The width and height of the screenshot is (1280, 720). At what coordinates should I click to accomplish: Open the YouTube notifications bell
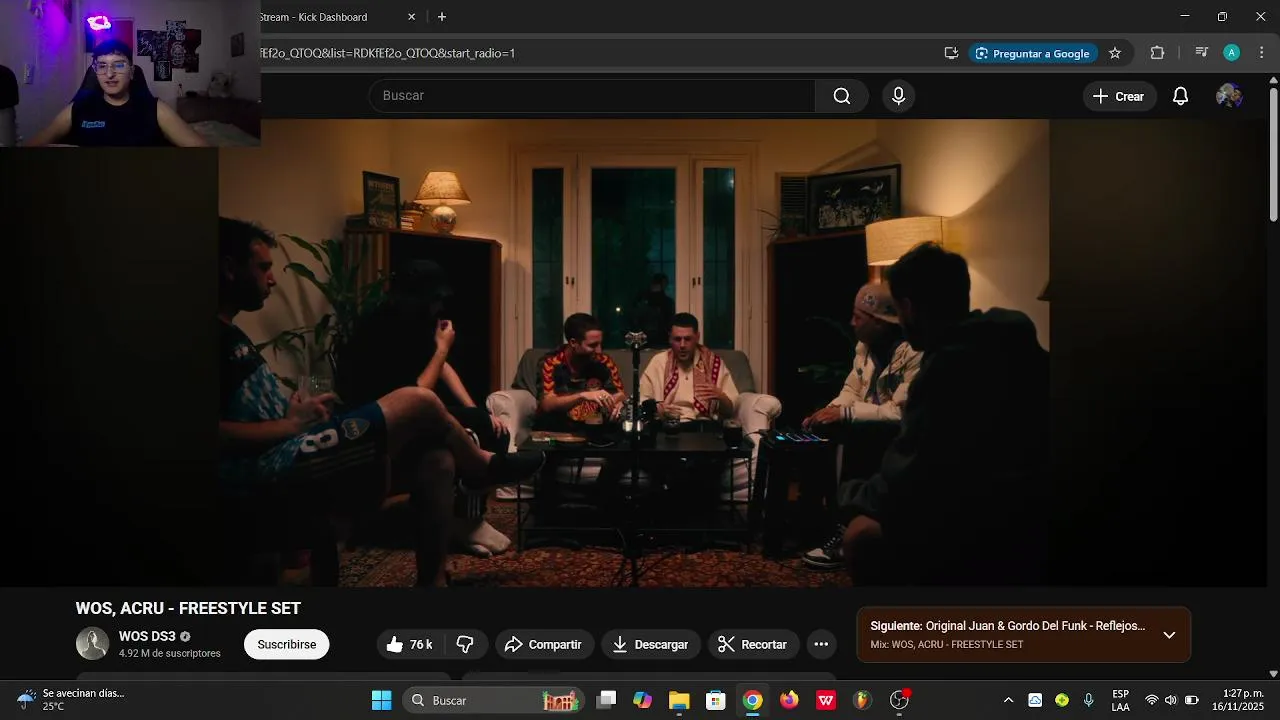[x=1180, y=96]
